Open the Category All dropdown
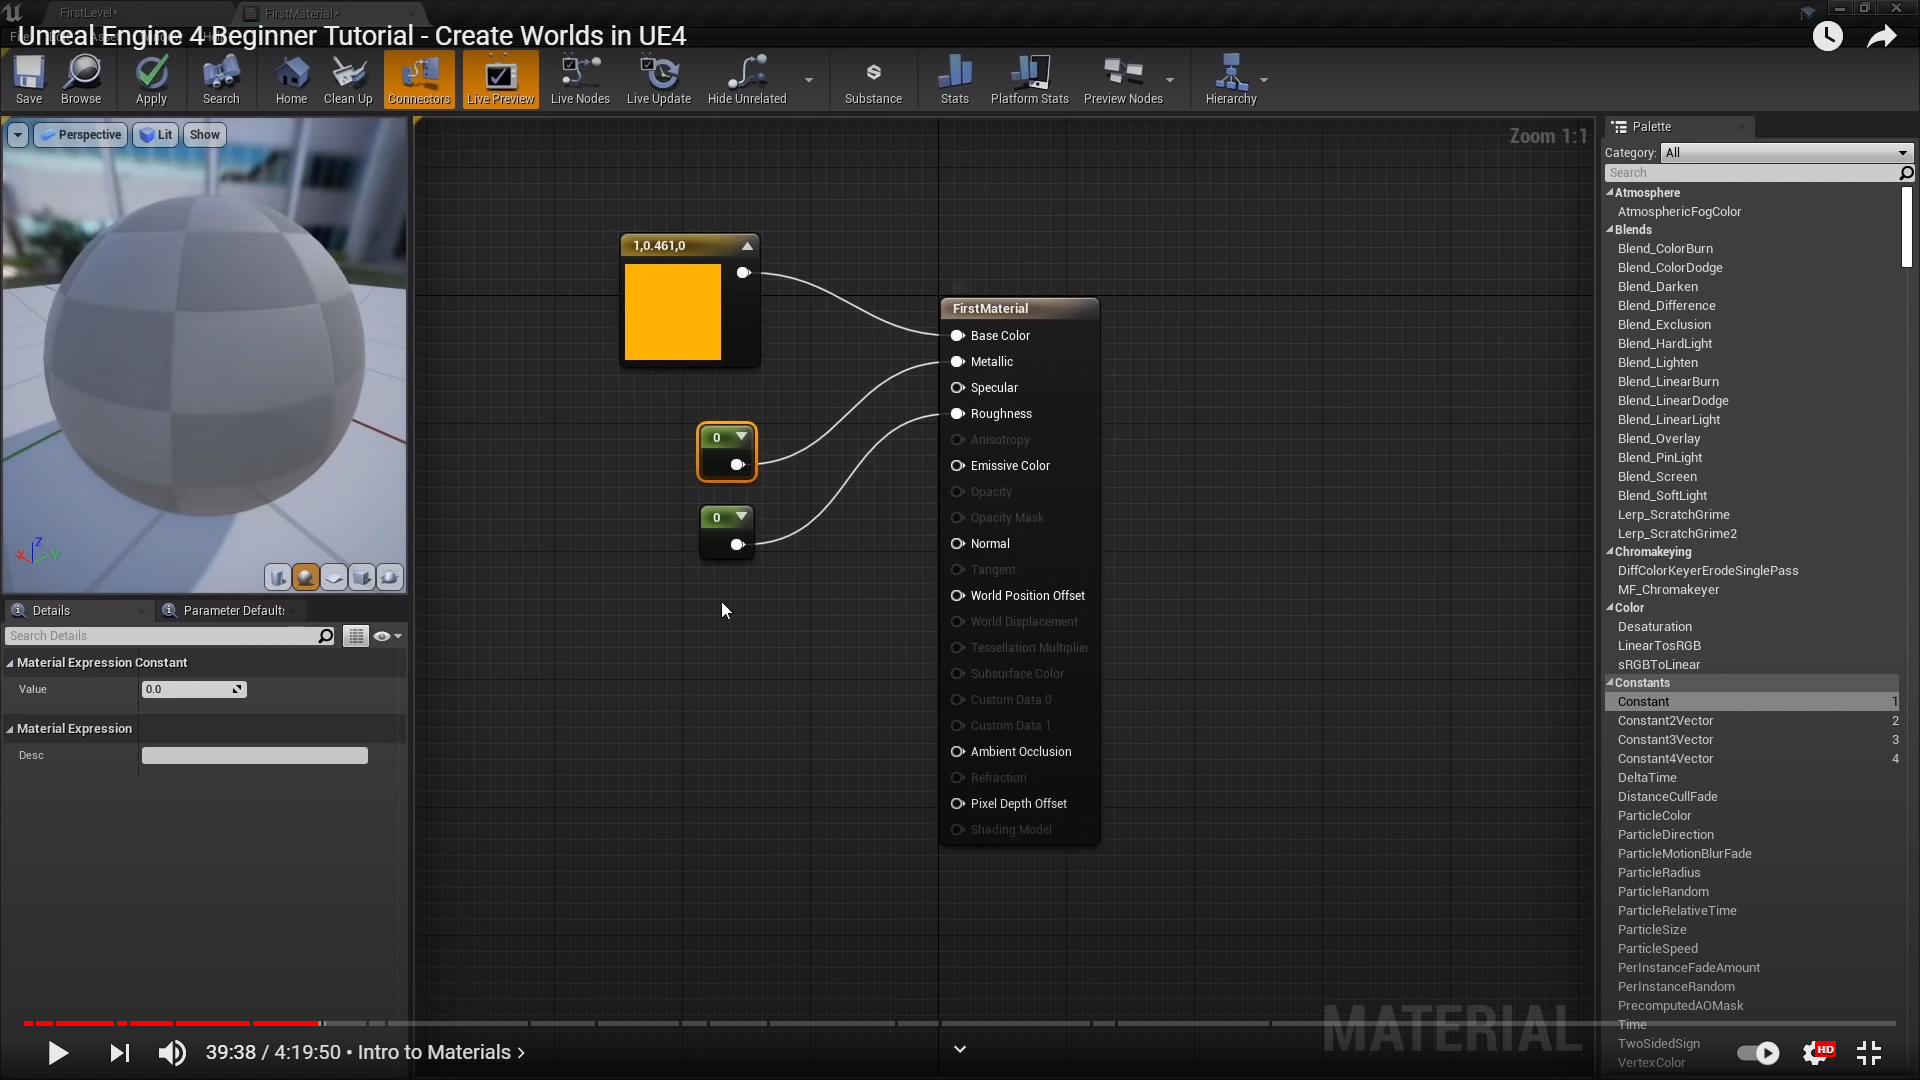Screen dimensions: 1920x1080 1786,153
